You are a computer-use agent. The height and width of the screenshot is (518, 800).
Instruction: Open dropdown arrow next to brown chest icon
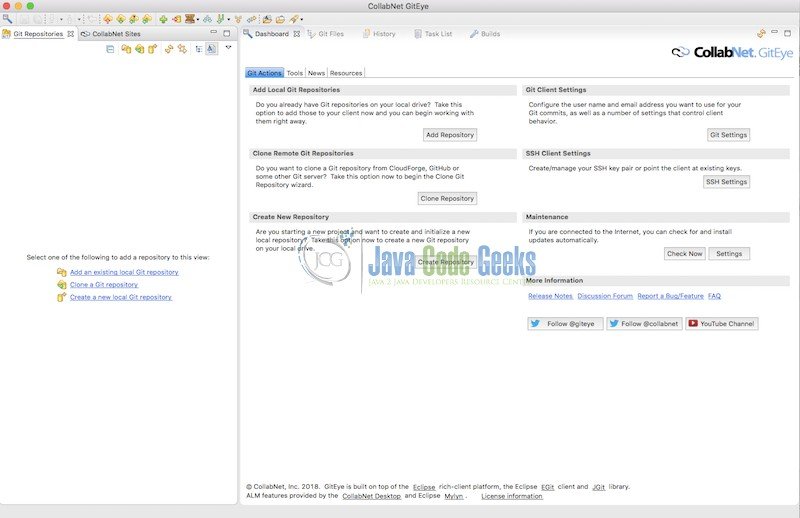point(198,19)
